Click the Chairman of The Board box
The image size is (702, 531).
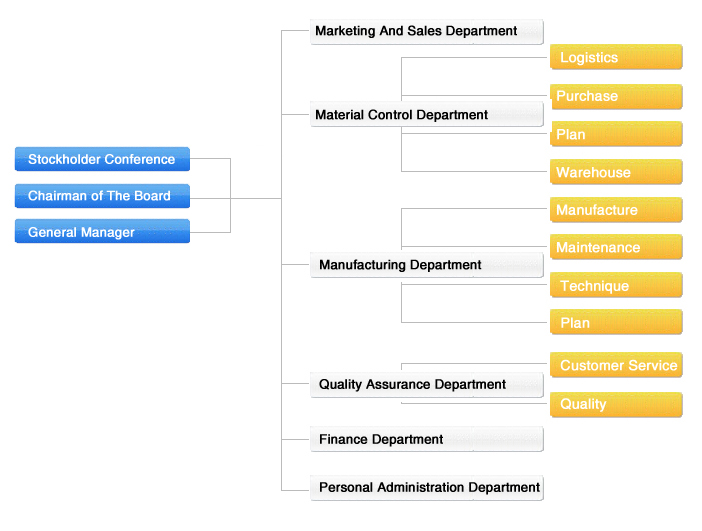102,196
